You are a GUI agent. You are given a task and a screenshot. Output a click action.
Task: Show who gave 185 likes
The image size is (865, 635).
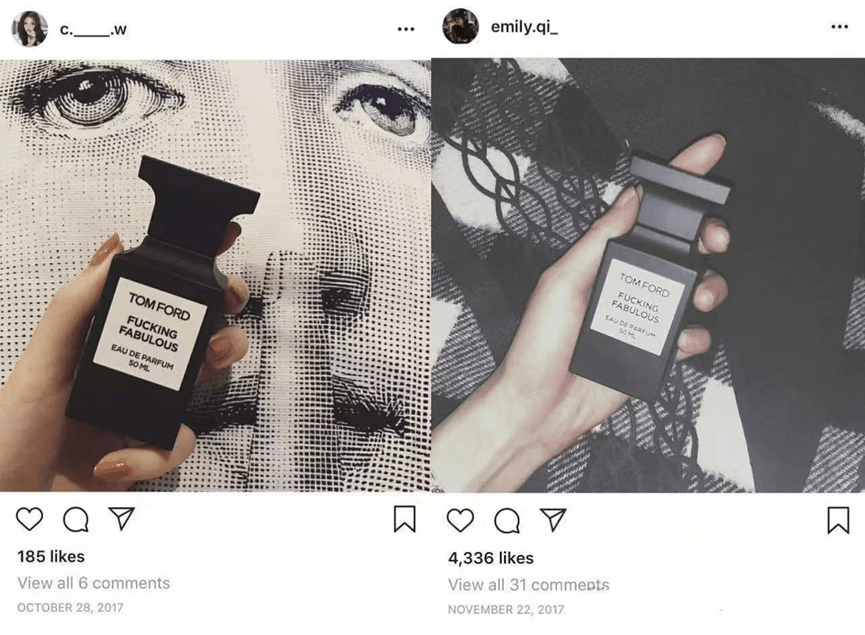pyautogui.click(x=51, y=556)
